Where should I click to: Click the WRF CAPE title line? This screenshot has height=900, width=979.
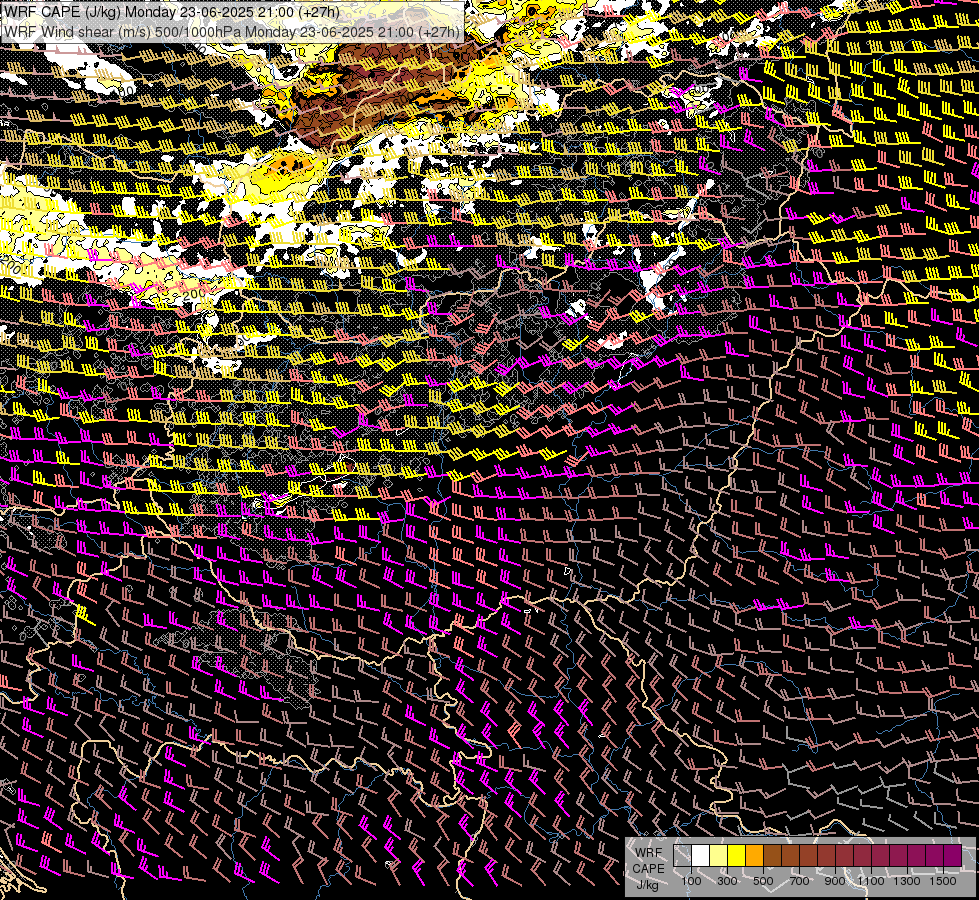(x=172, y=12)
